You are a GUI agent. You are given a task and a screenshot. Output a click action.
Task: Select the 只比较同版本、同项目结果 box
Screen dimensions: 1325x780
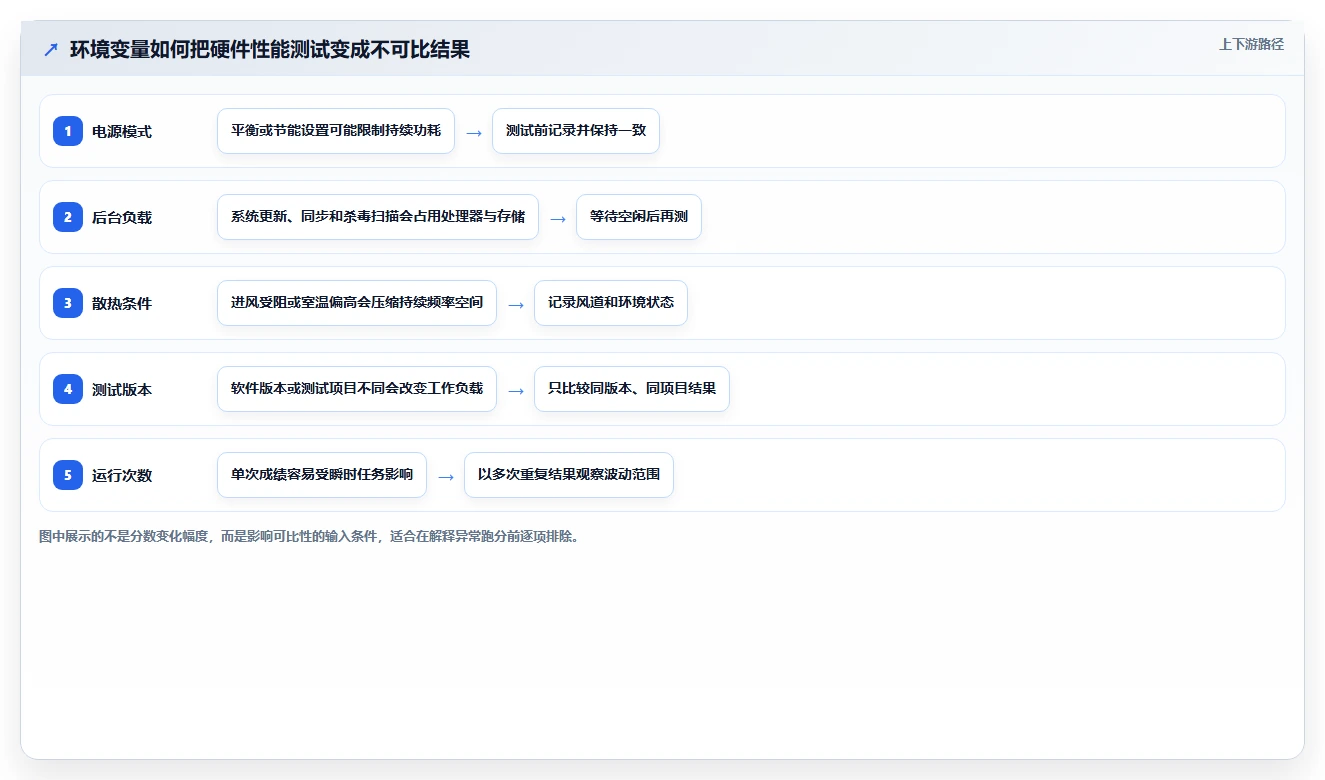[x=632, y=389]
